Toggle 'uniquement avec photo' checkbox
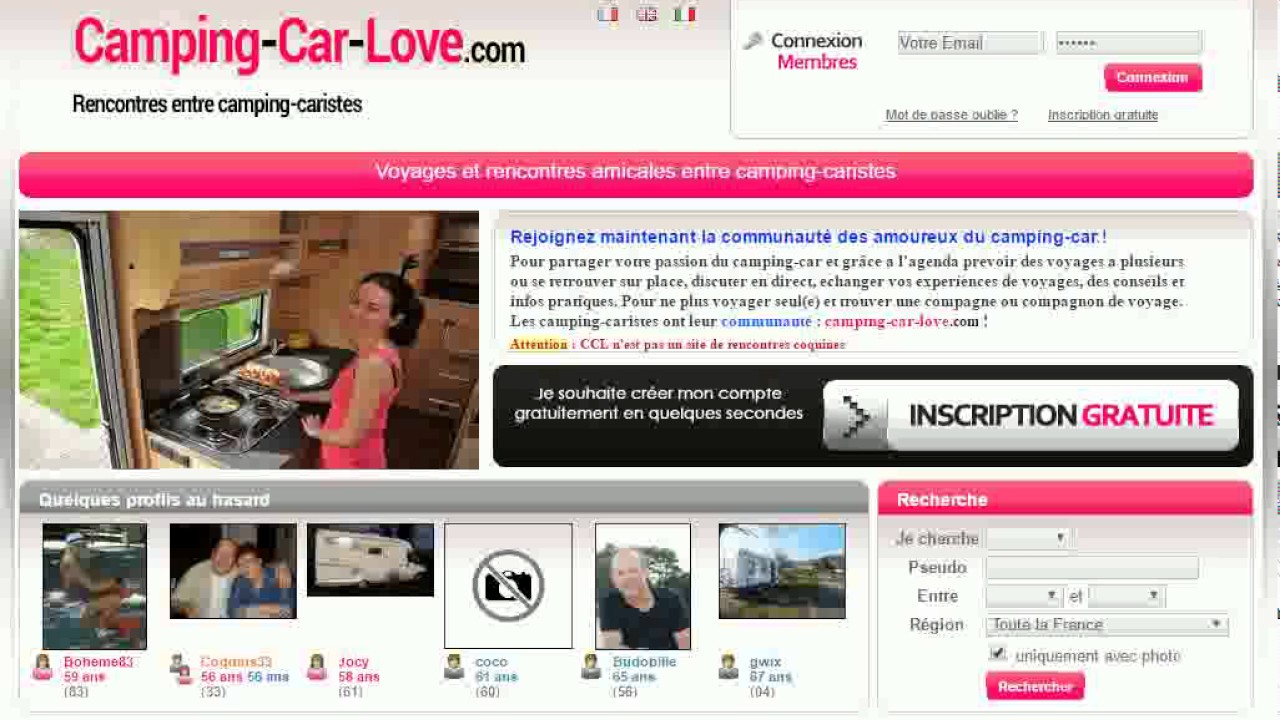 (x=997, y=654)
